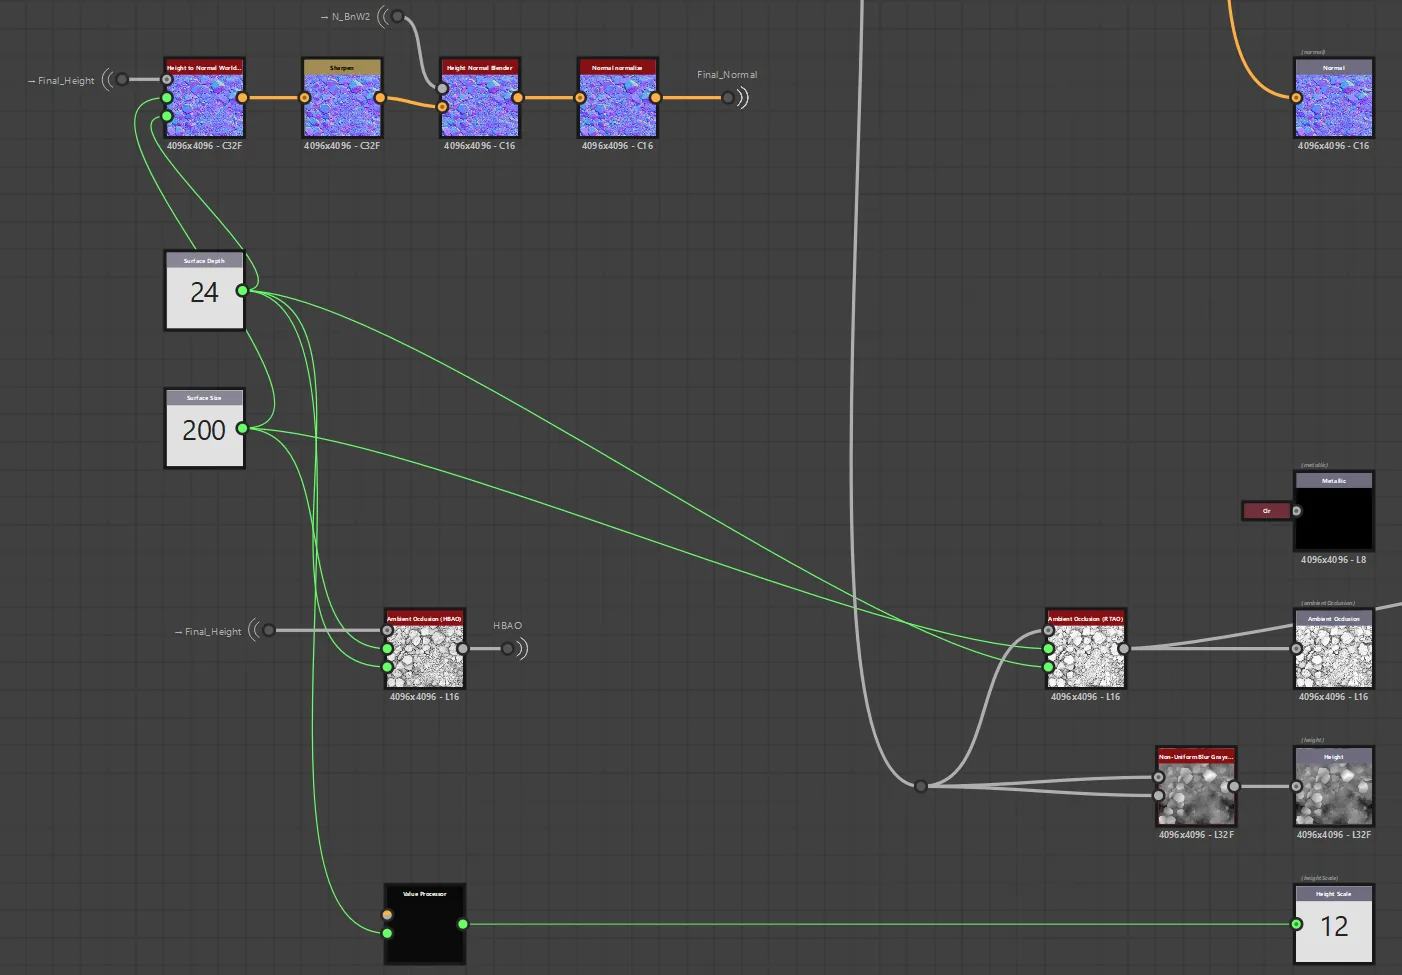The height and width of the screenshot is (975, 1402).
Task: Select the Height Normal Blender node
Action: 480,98
